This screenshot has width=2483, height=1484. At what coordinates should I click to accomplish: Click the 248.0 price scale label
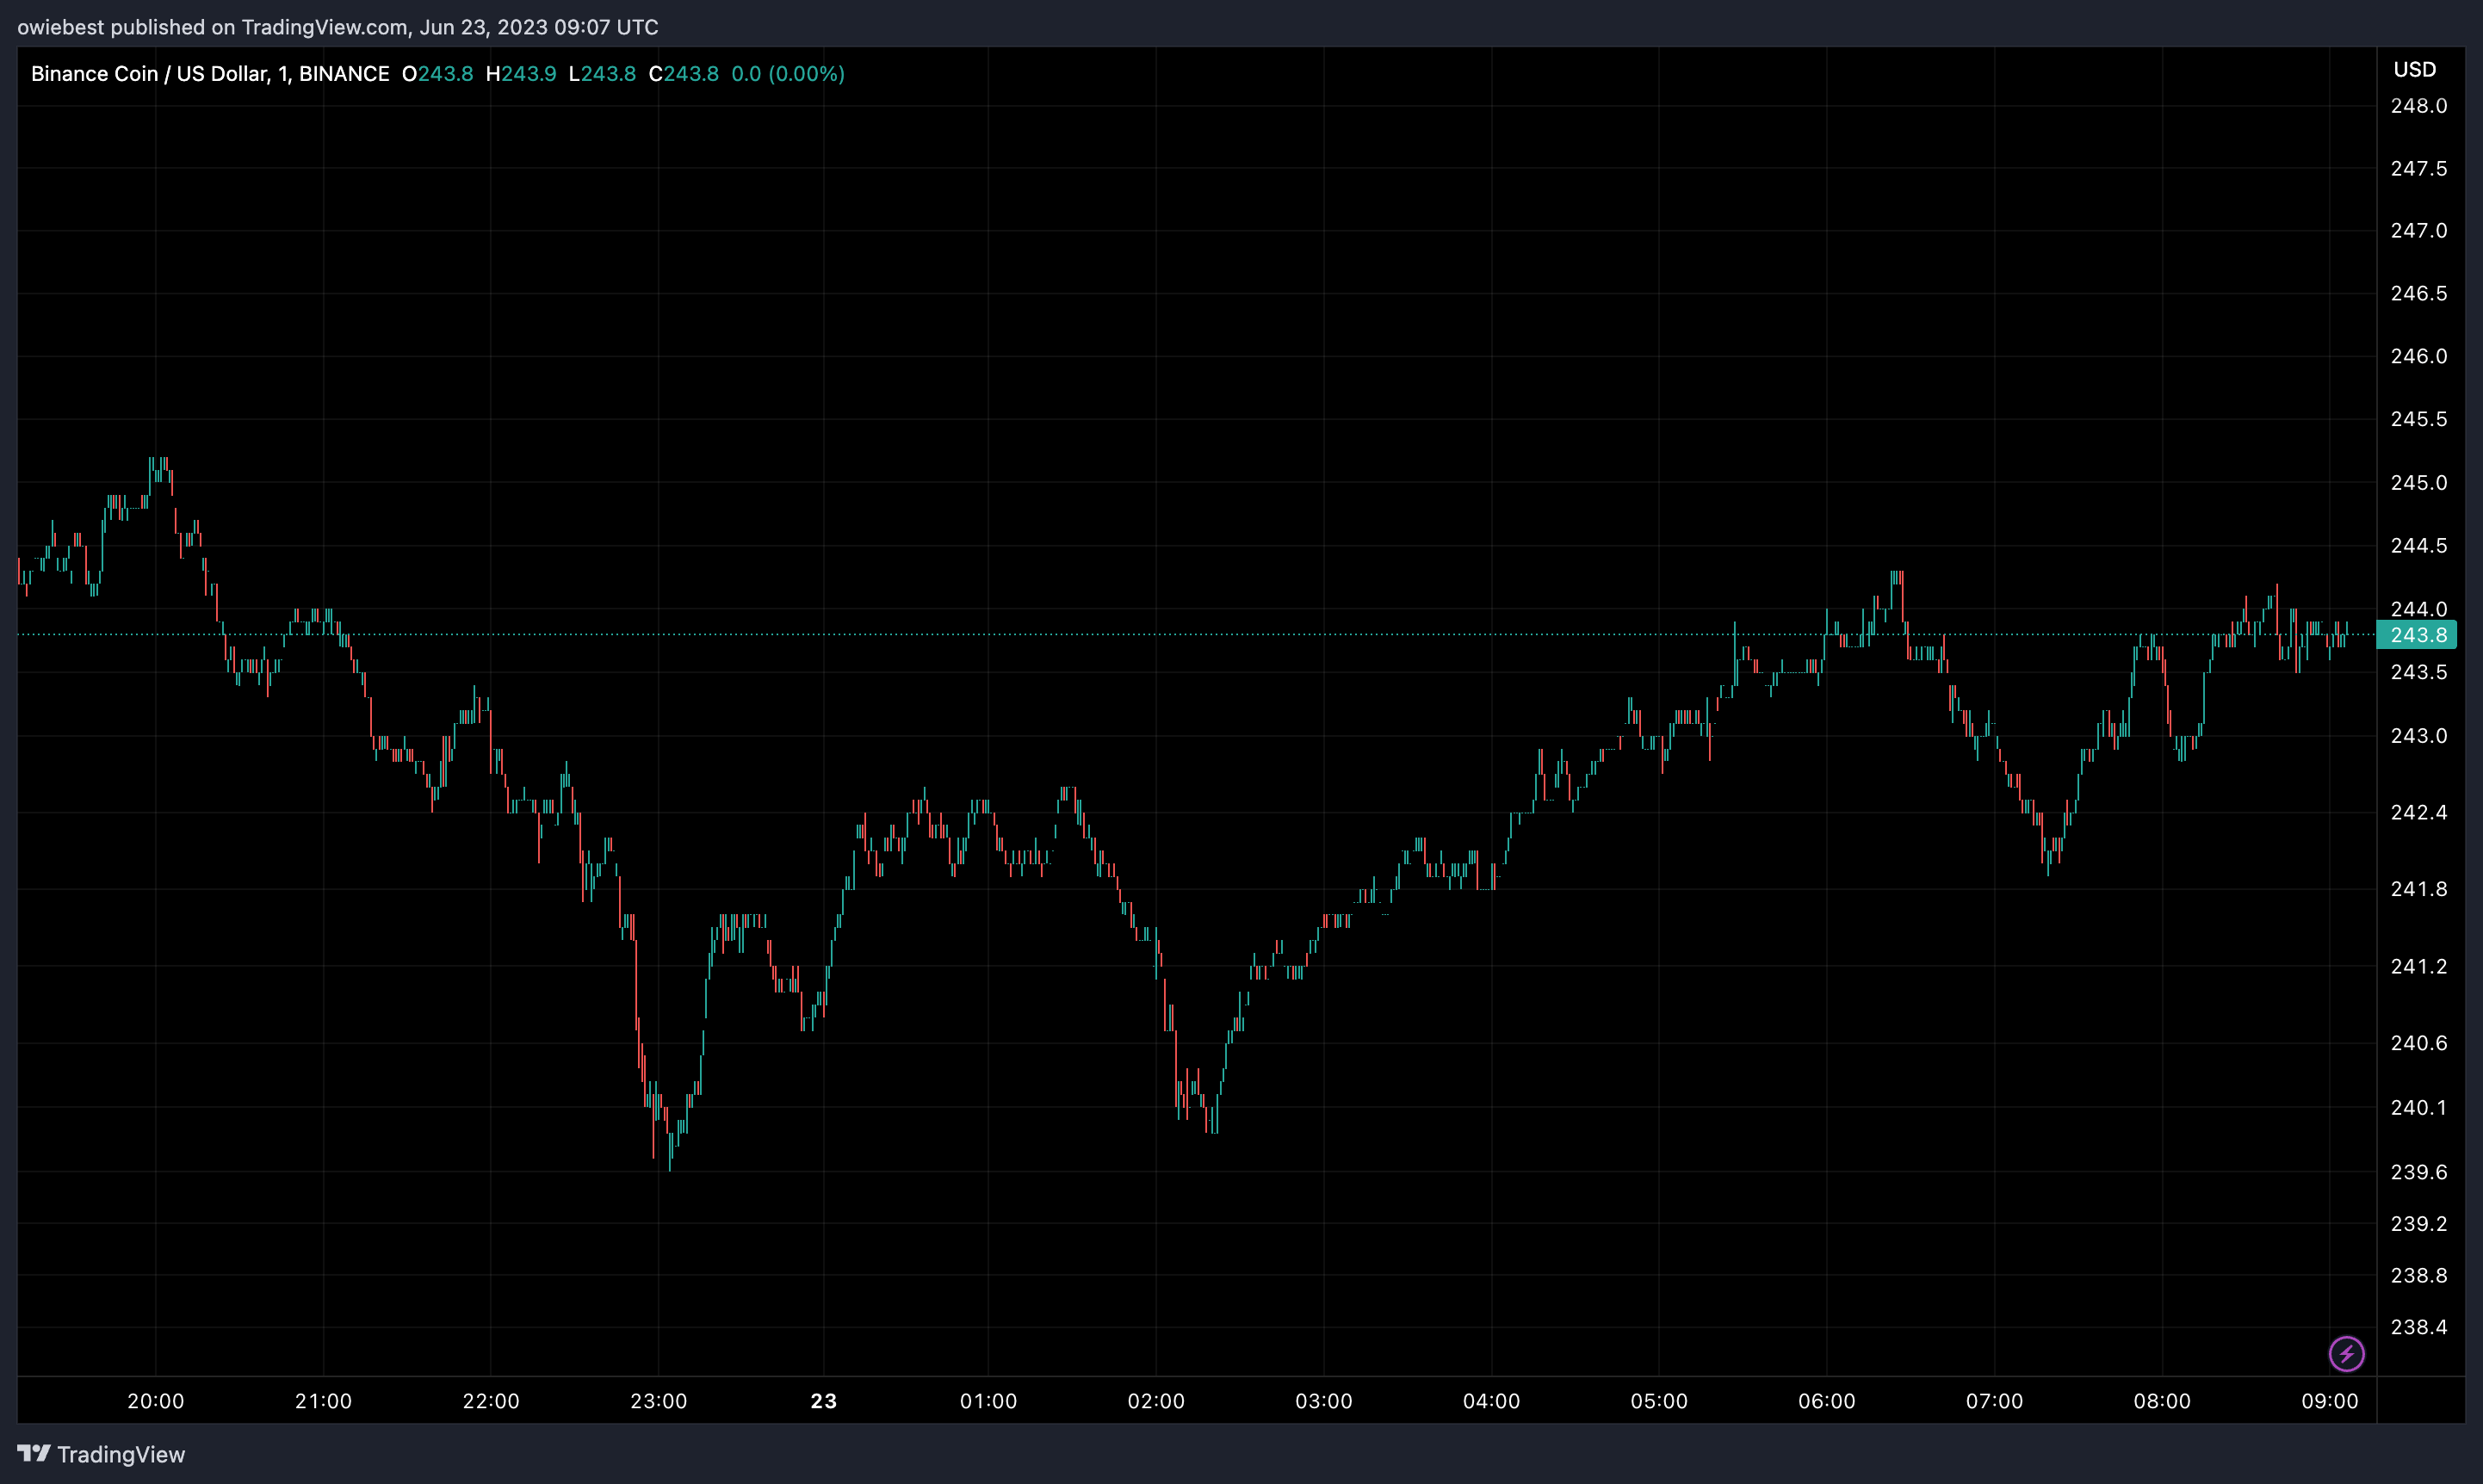[2418, 106]
